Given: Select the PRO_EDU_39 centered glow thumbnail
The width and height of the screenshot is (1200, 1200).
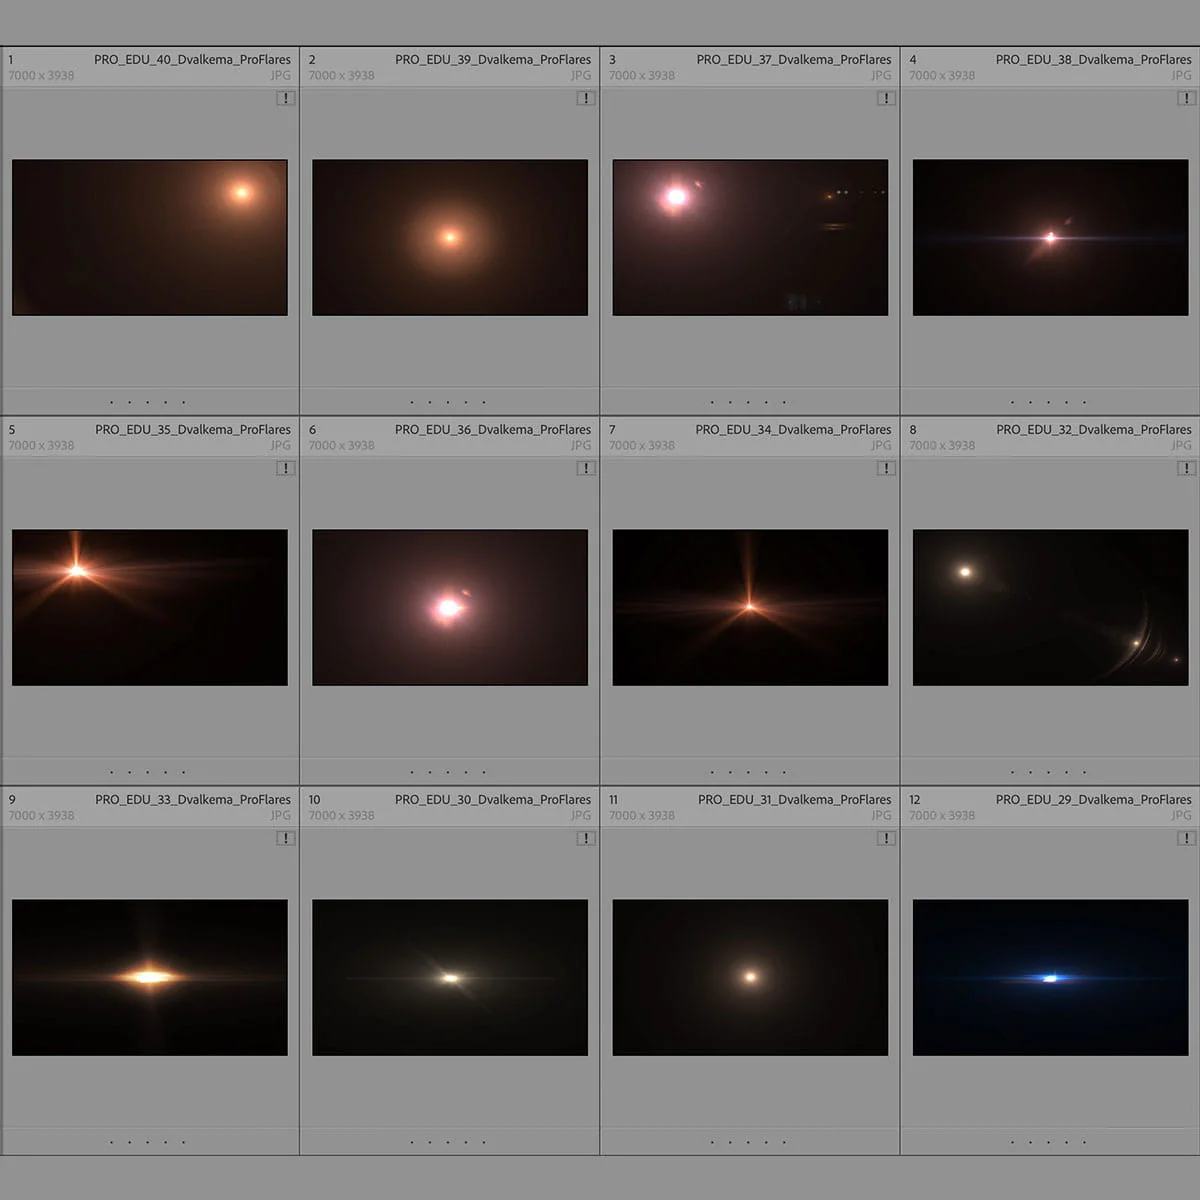Looking at the screenshot, I should click(450, 238).
